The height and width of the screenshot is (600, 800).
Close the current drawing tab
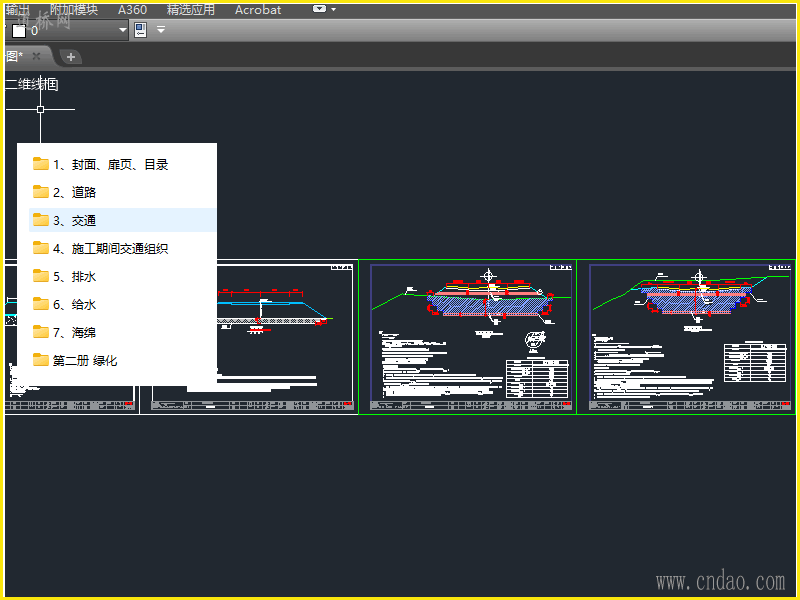[36, 56]
